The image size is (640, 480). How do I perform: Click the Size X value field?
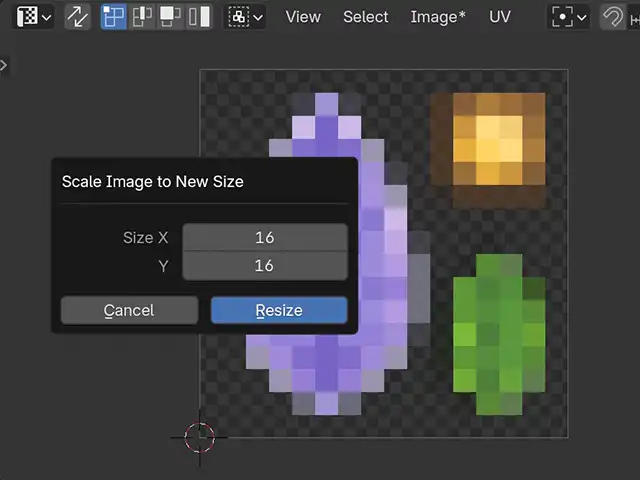tap(265, 237)
